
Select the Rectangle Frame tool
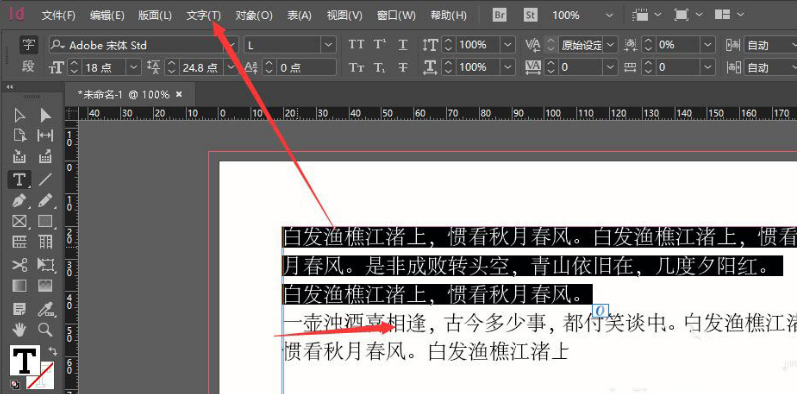[x=19, y=221]
